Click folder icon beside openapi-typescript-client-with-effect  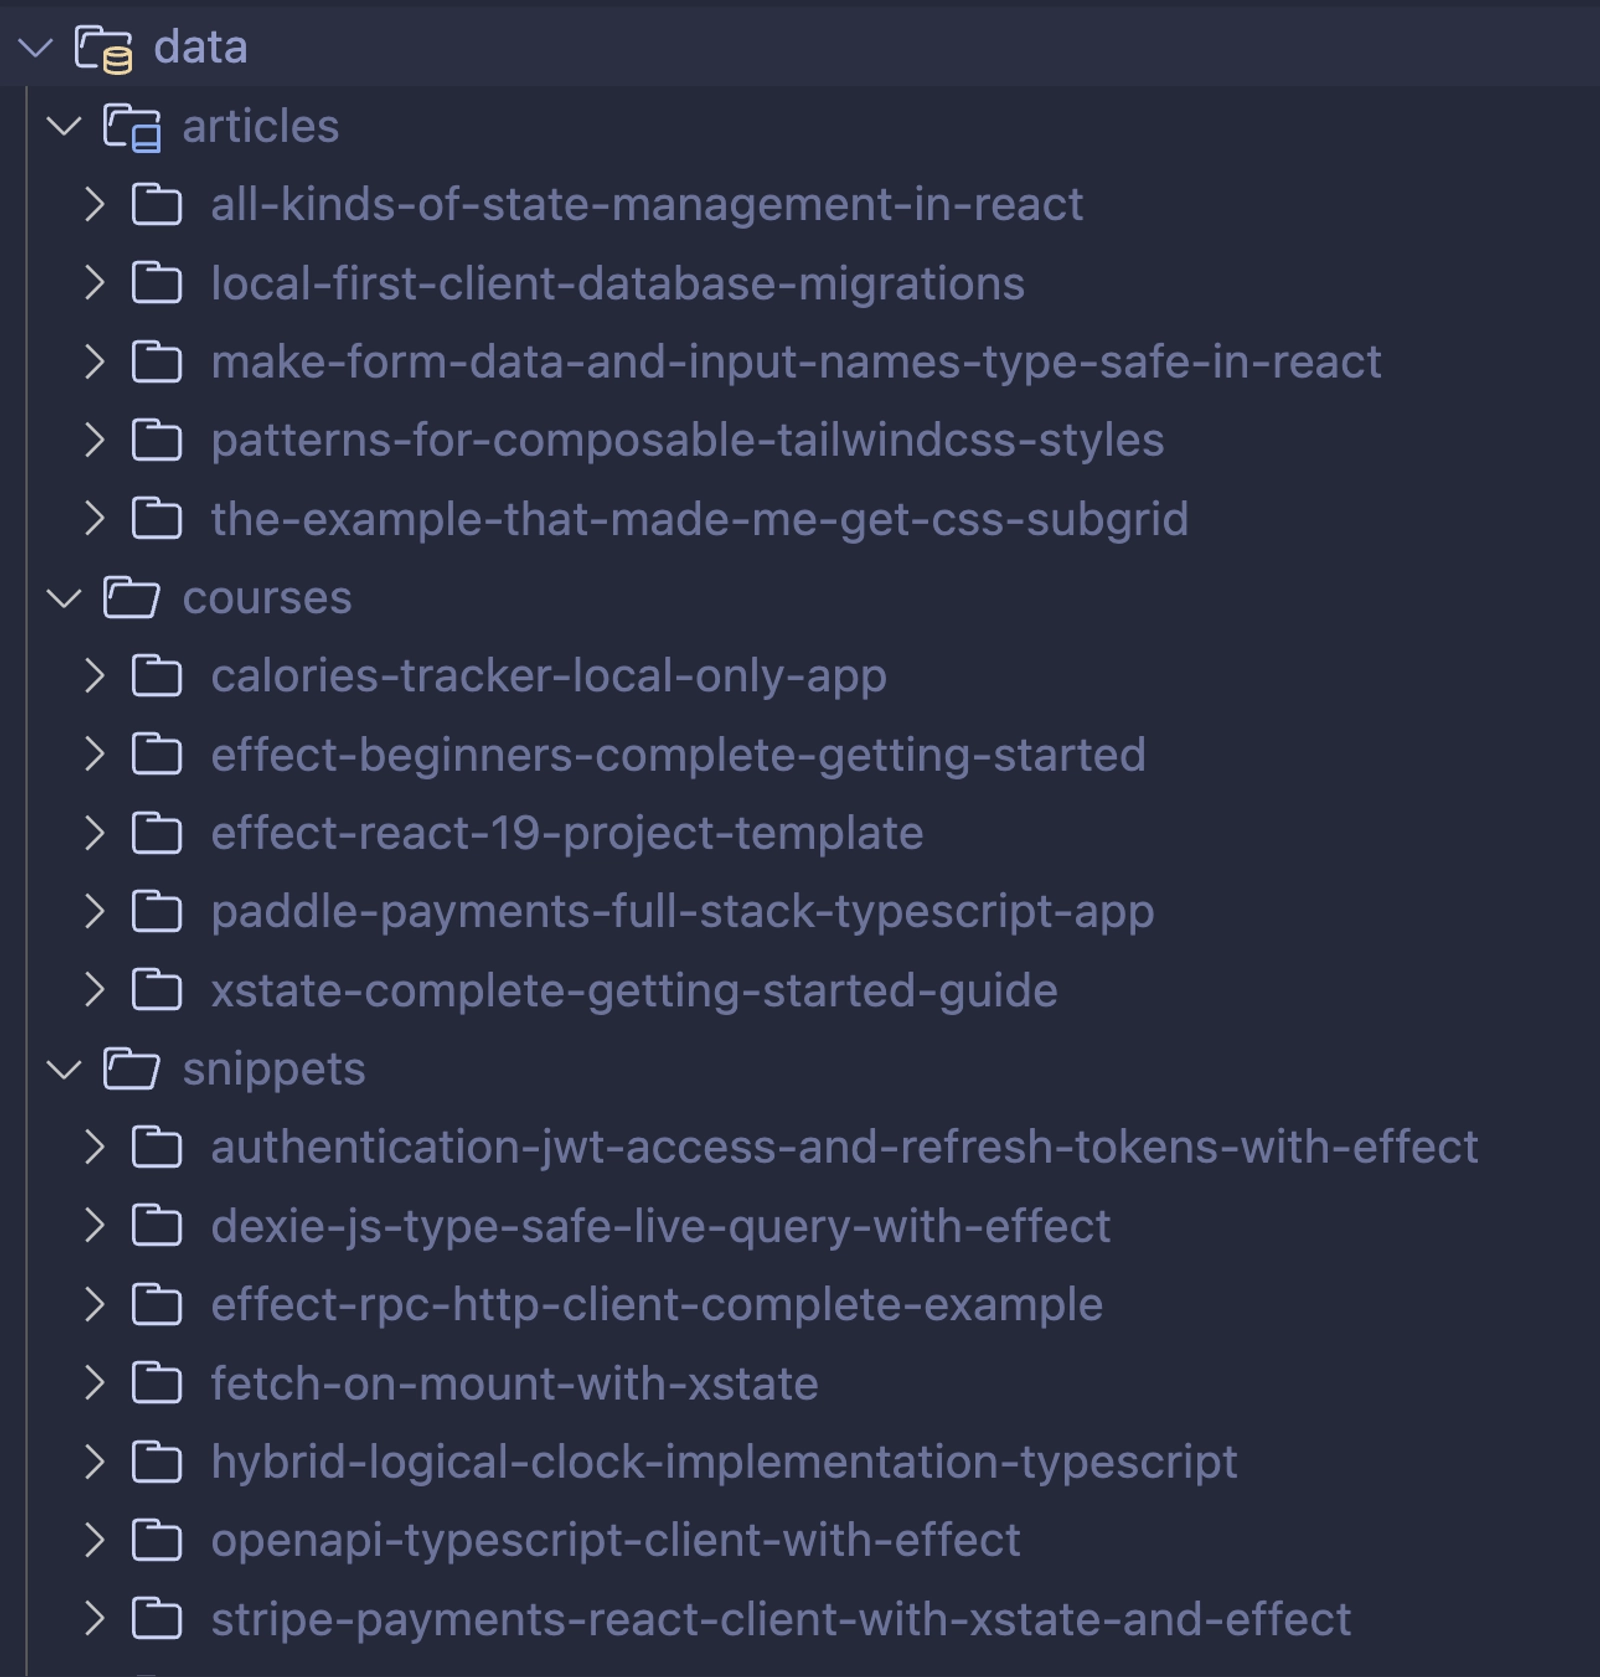coord(157,1541)
